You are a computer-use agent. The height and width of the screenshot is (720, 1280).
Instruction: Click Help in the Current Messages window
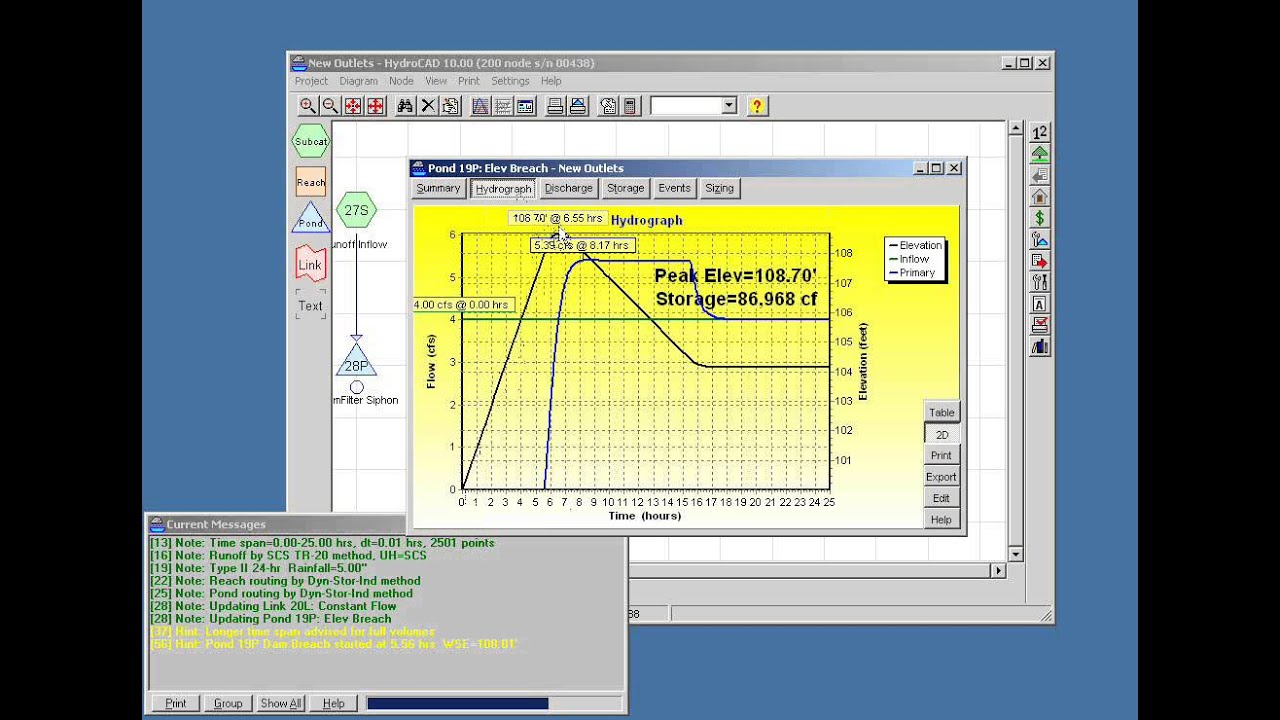(333, 703)
